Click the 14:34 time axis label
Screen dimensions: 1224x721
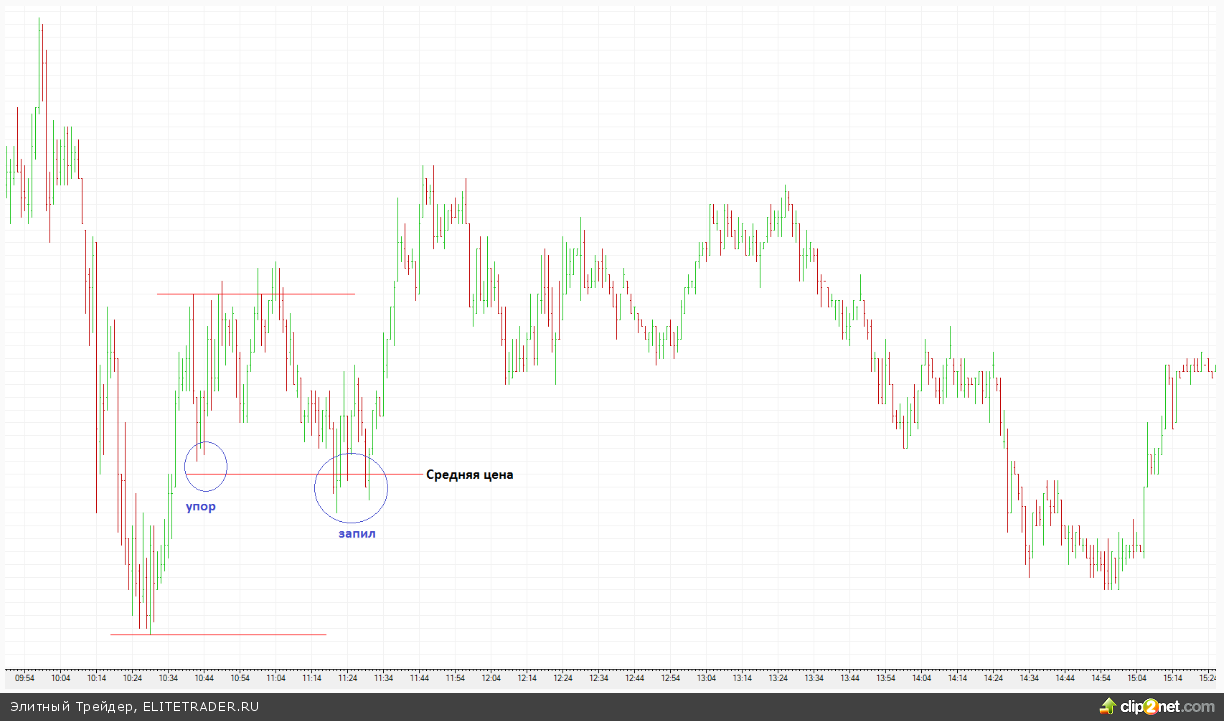tap(1029, 678)
